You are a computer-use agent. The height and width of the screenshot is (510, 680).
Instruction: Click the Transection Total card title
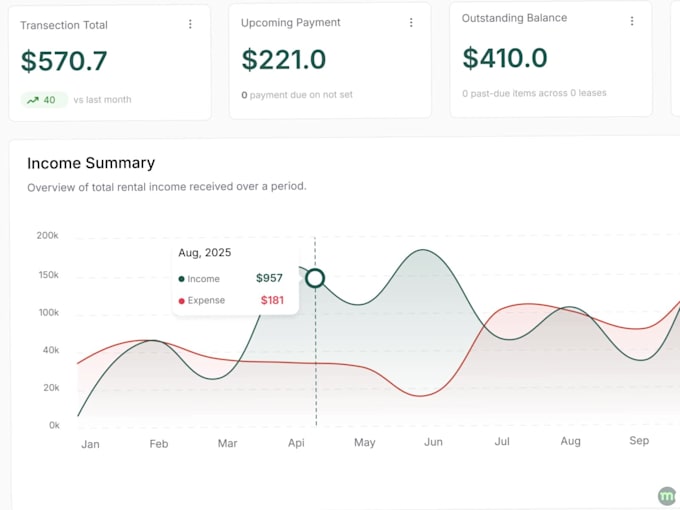point(64,25)
